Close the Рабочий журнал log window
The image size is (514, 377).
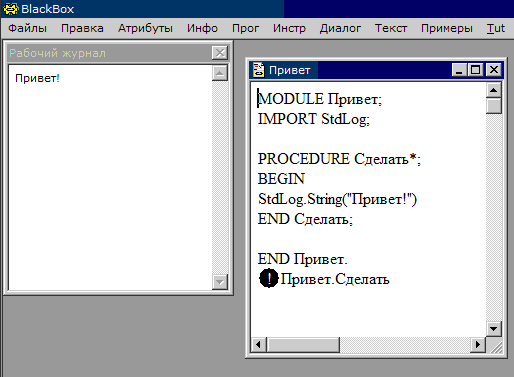[x=220, y=53]
